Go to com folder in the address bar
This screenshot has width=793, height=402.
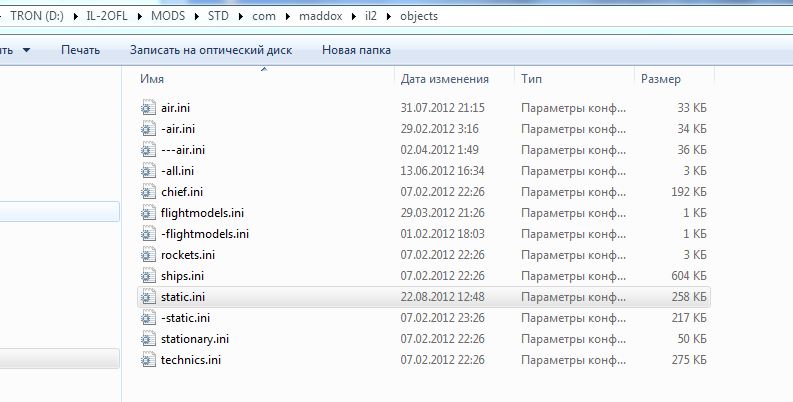(263, 16)
